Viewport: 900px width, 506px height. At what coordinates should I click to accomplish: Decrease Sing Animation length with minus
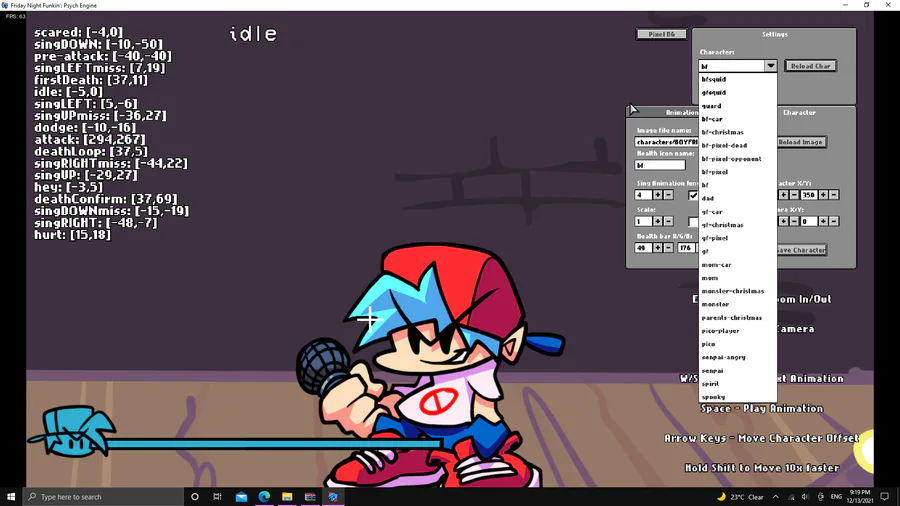click(668, 195)
